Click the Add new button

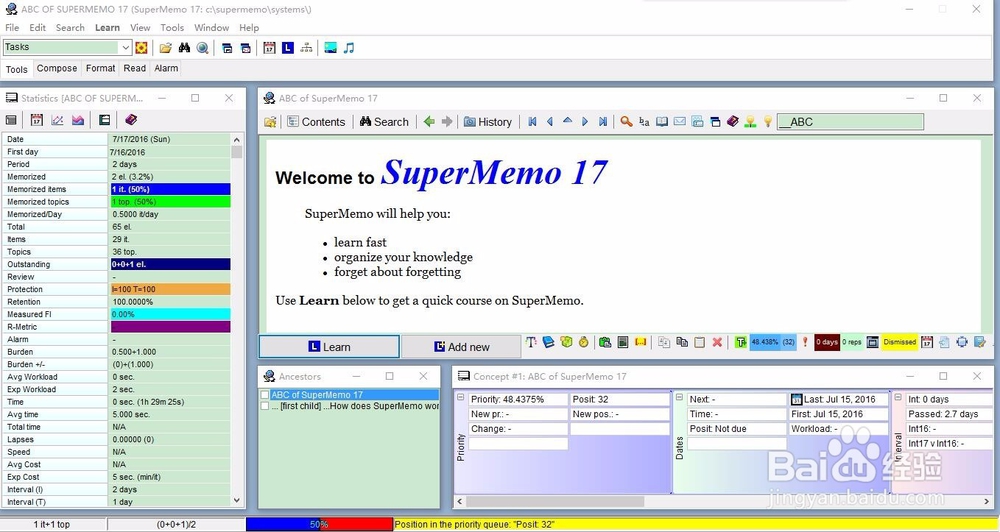462,347
